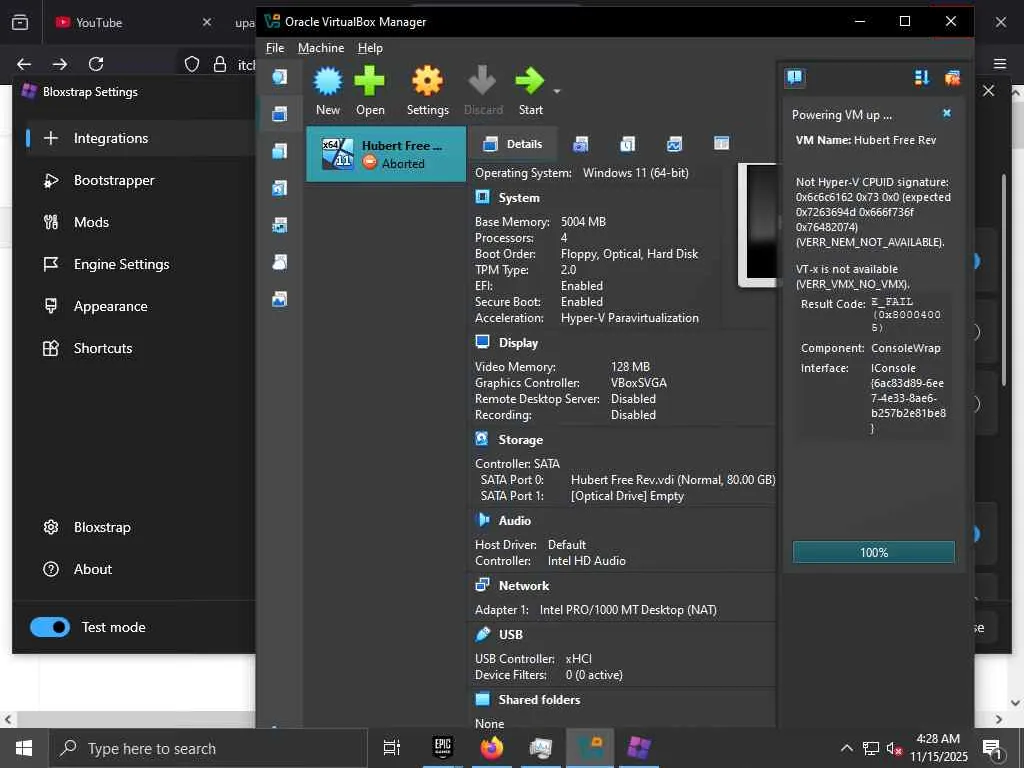1024x768 pixels.
Task: Click the Display section header in Details
Action: (x=519, y=343)
